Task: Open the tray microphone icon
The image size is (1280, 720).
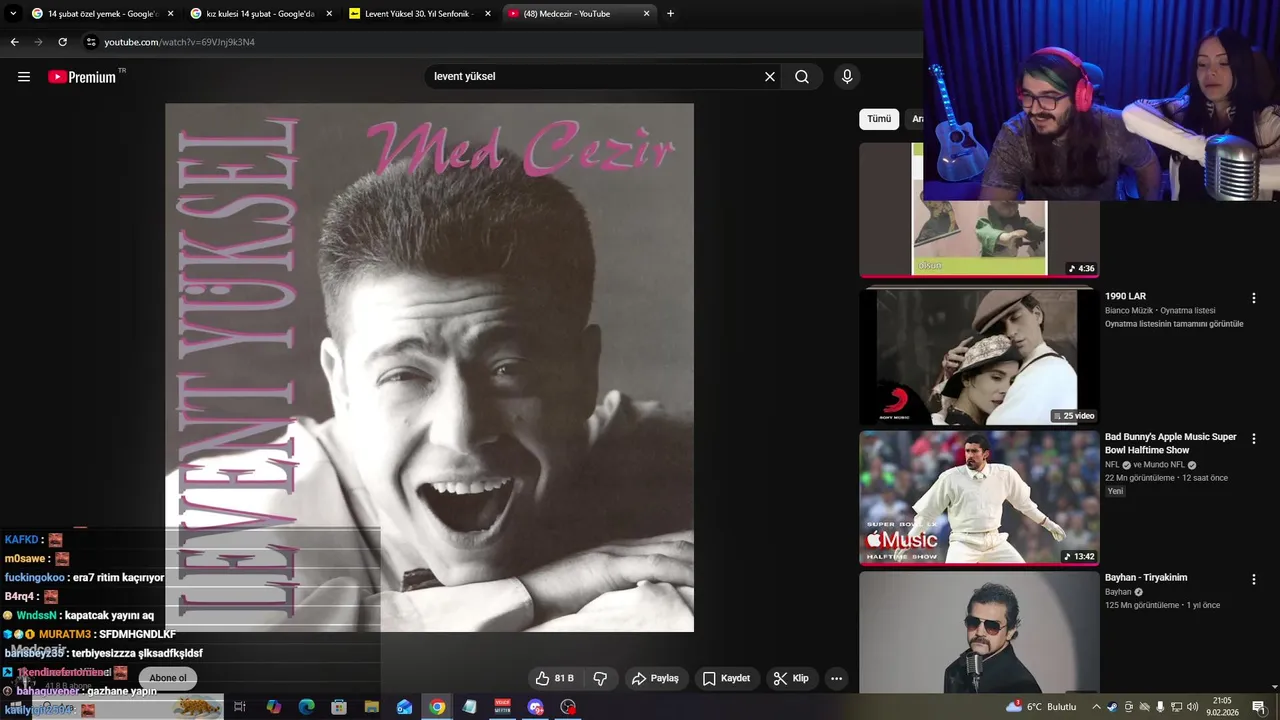Action: 1160,707
